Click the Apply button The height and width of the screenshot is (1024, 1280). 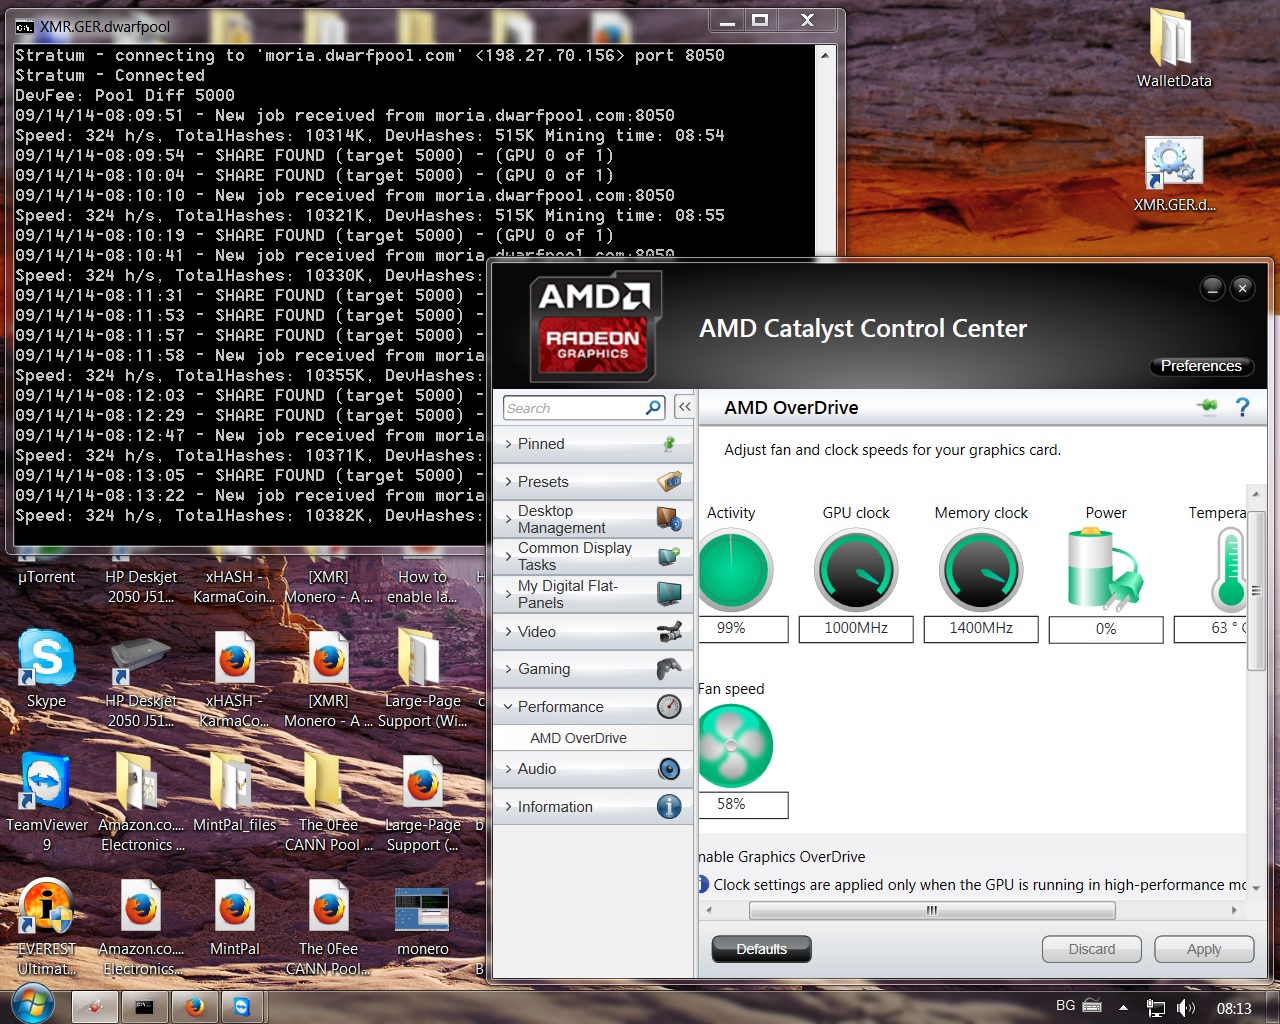(x=1204, y=949)
